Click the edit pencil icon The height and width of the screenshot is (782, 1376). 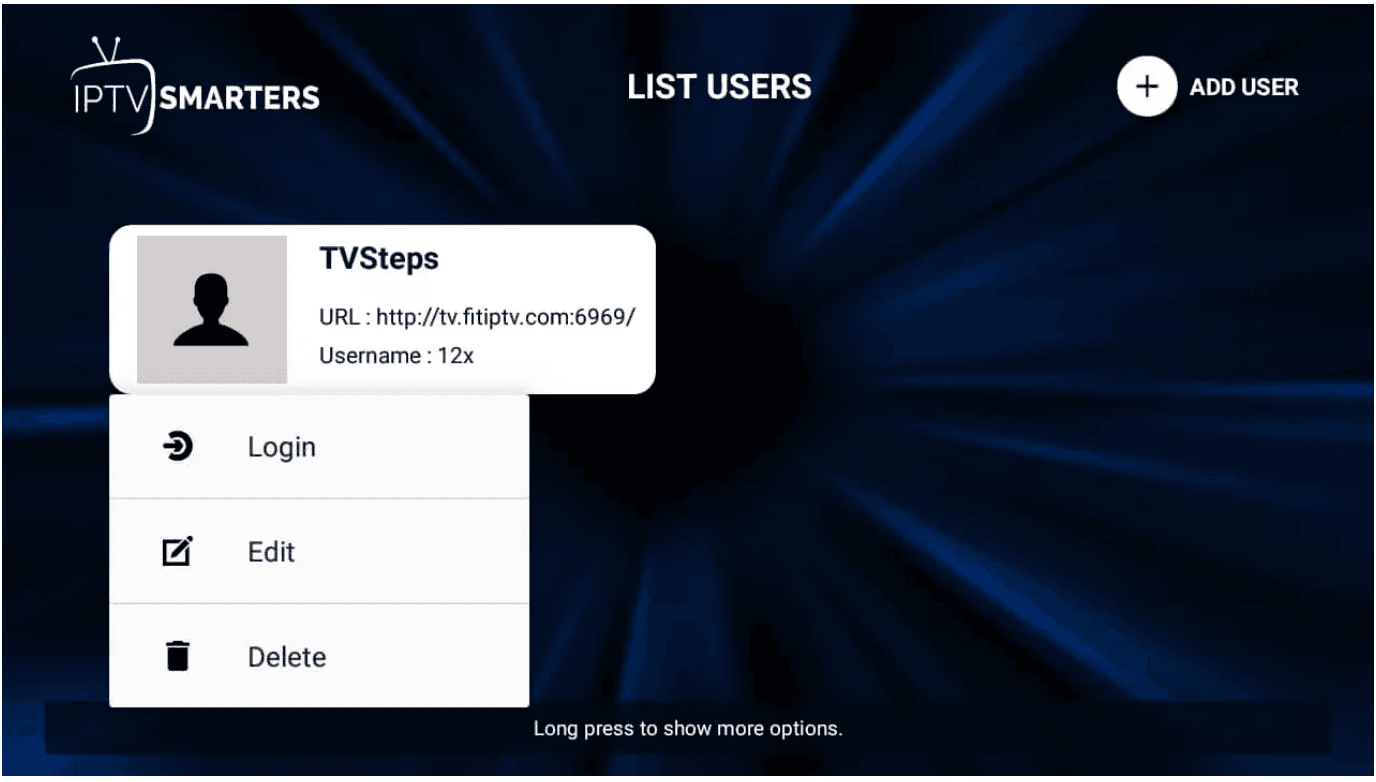177,551
